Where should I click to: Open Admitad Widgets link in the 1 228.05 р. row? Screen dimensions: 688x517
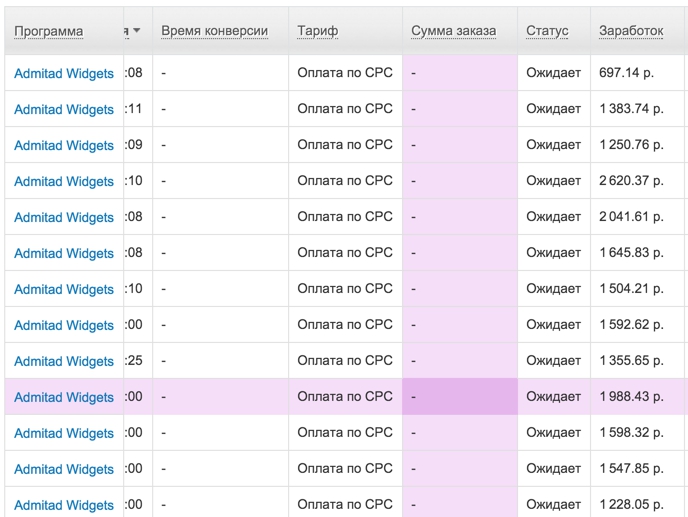point(64,505)
